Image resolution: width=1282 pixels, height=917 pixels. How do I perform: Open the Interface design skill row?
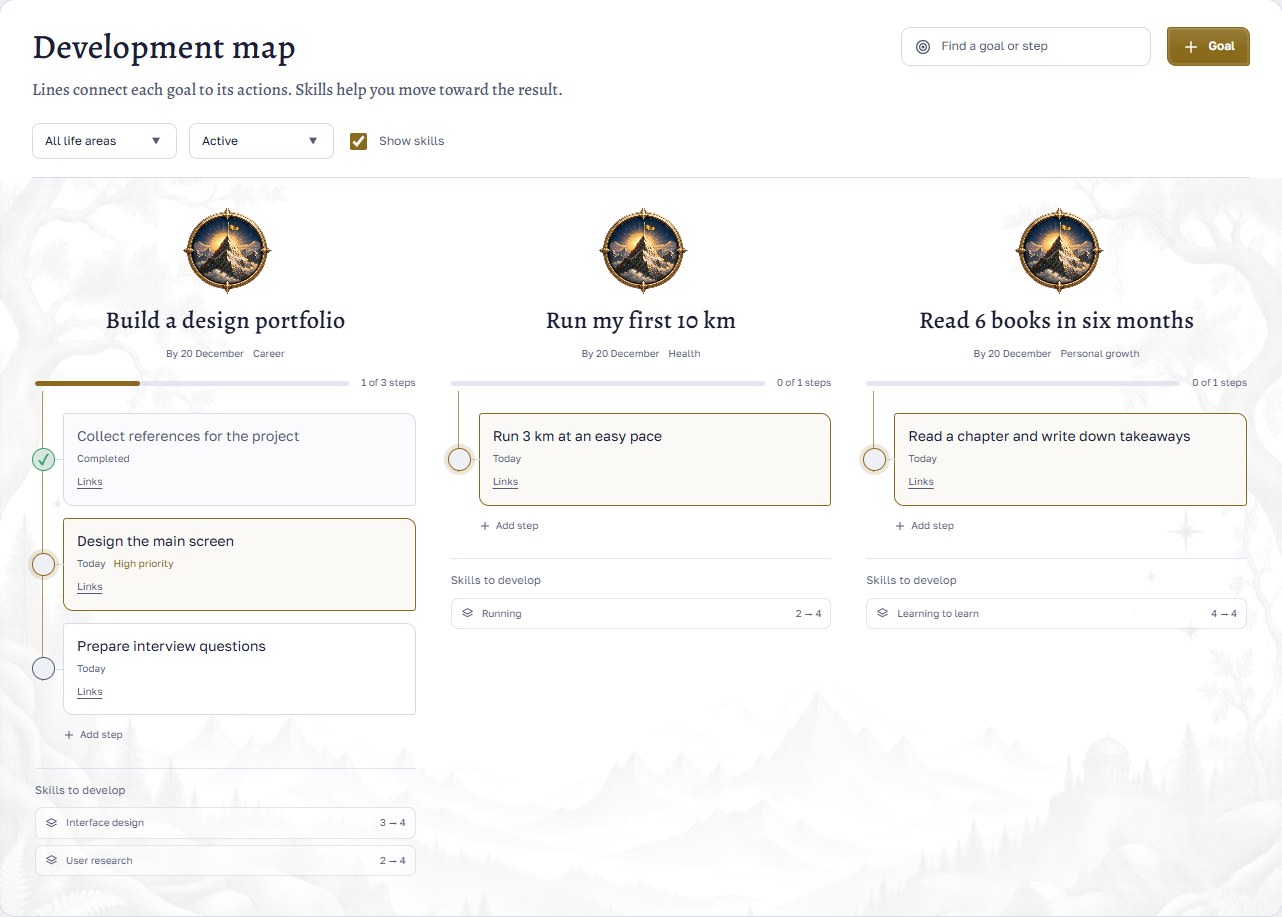click(225, 823)
